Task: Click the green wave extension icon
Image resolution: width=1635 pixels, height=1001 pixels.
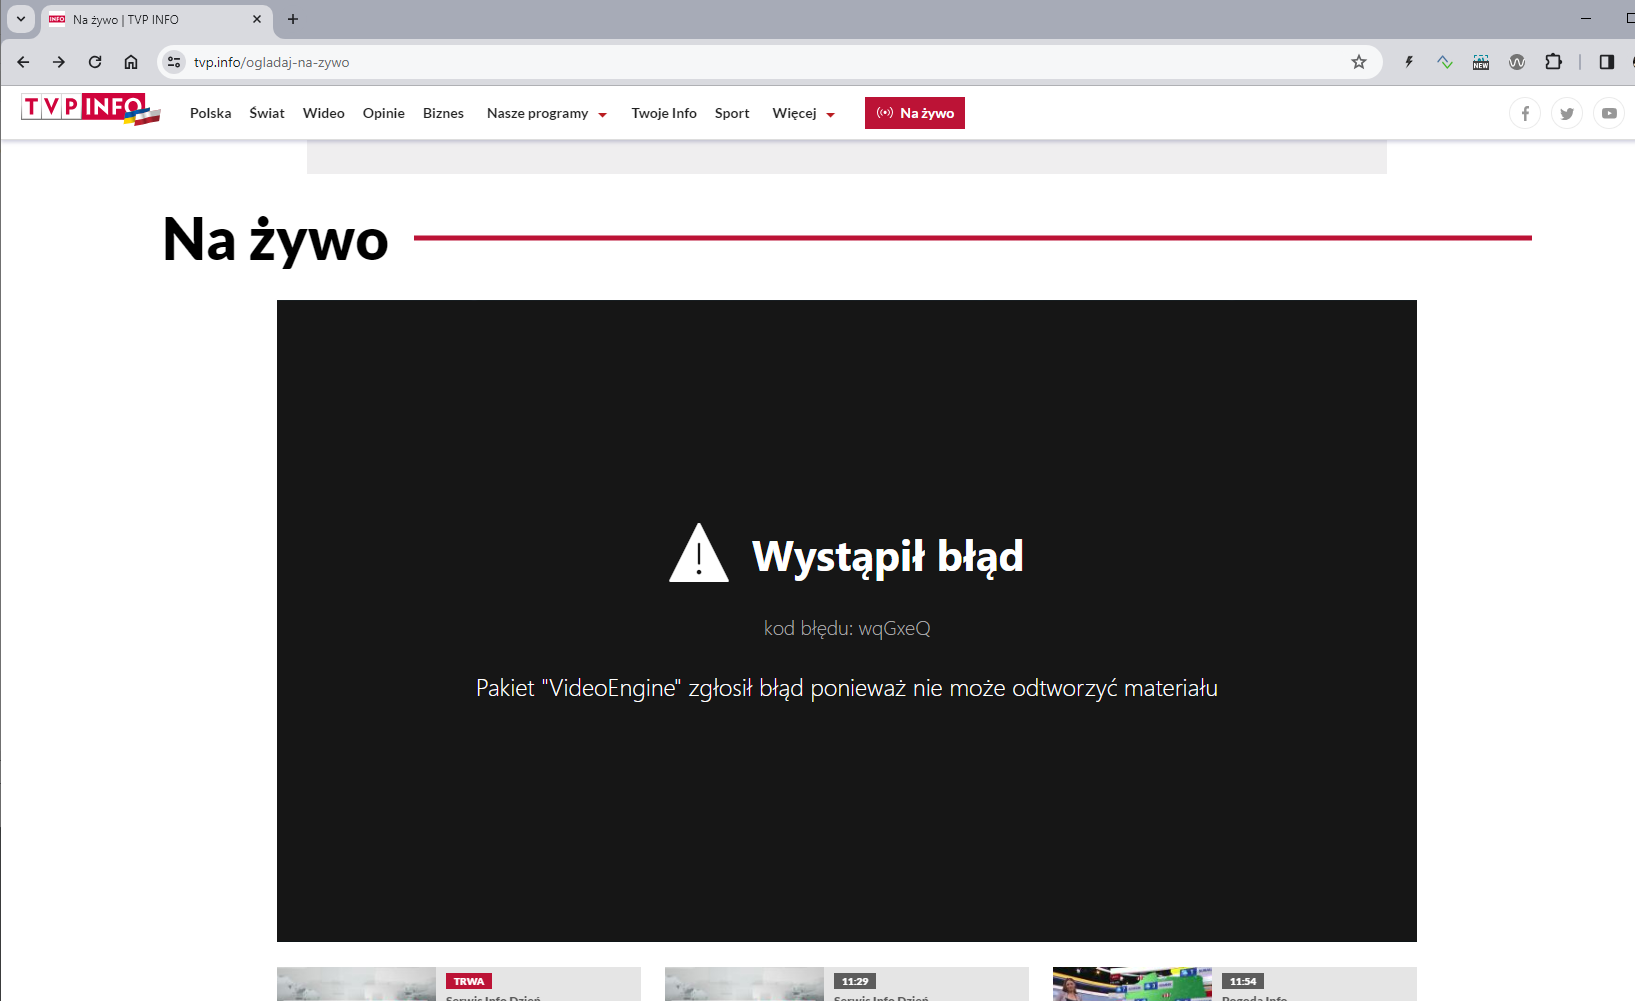Action: (x=1445, y=62)
